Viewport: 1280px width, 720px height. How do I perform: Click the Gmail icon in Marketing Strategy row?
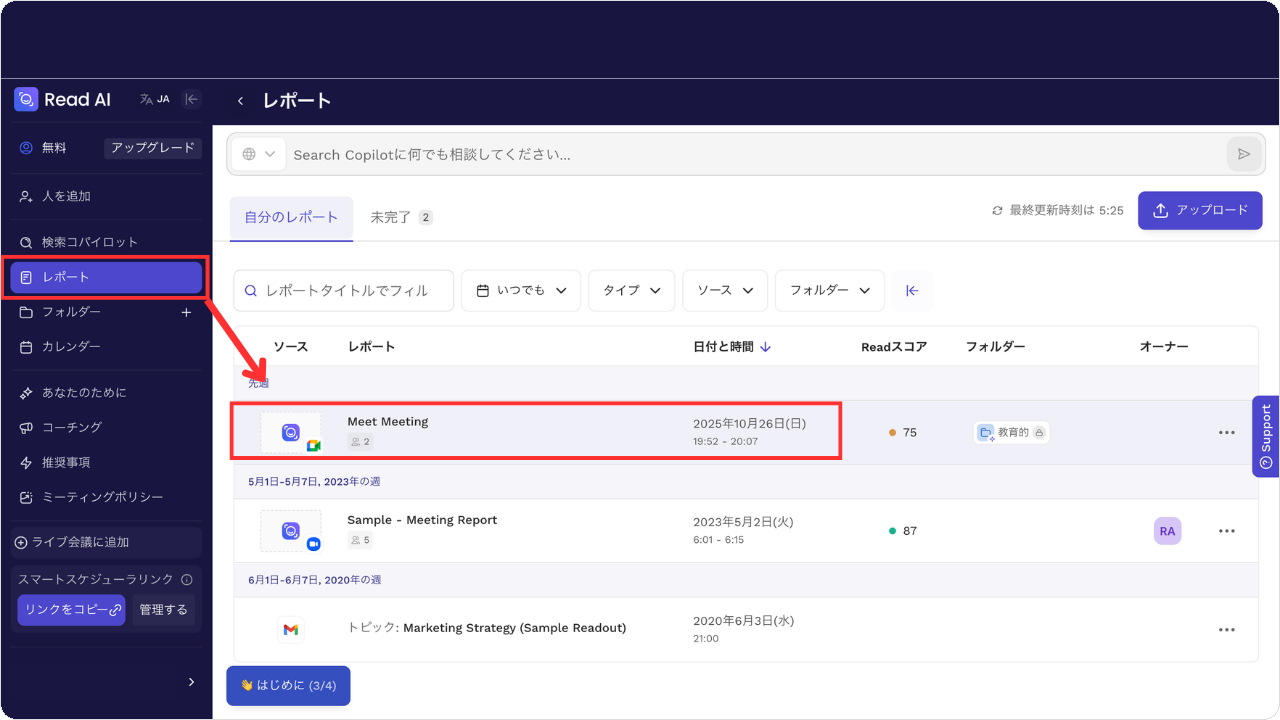pos(290,629)
